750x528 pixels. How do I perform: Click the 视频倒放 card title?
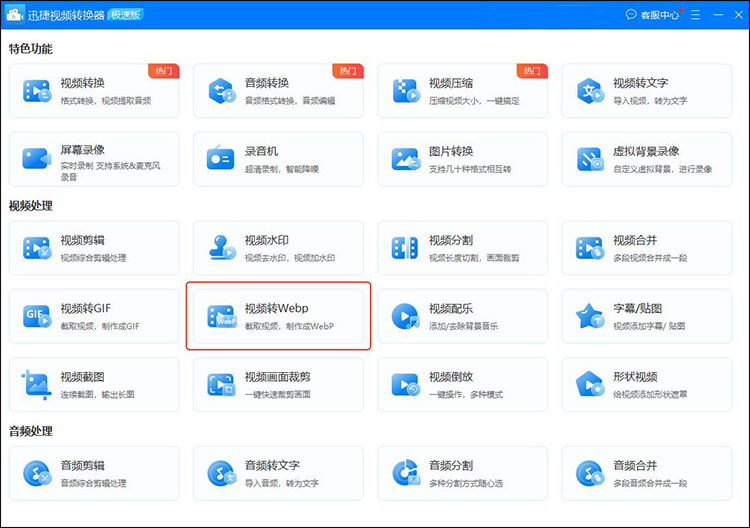(451, 377)
